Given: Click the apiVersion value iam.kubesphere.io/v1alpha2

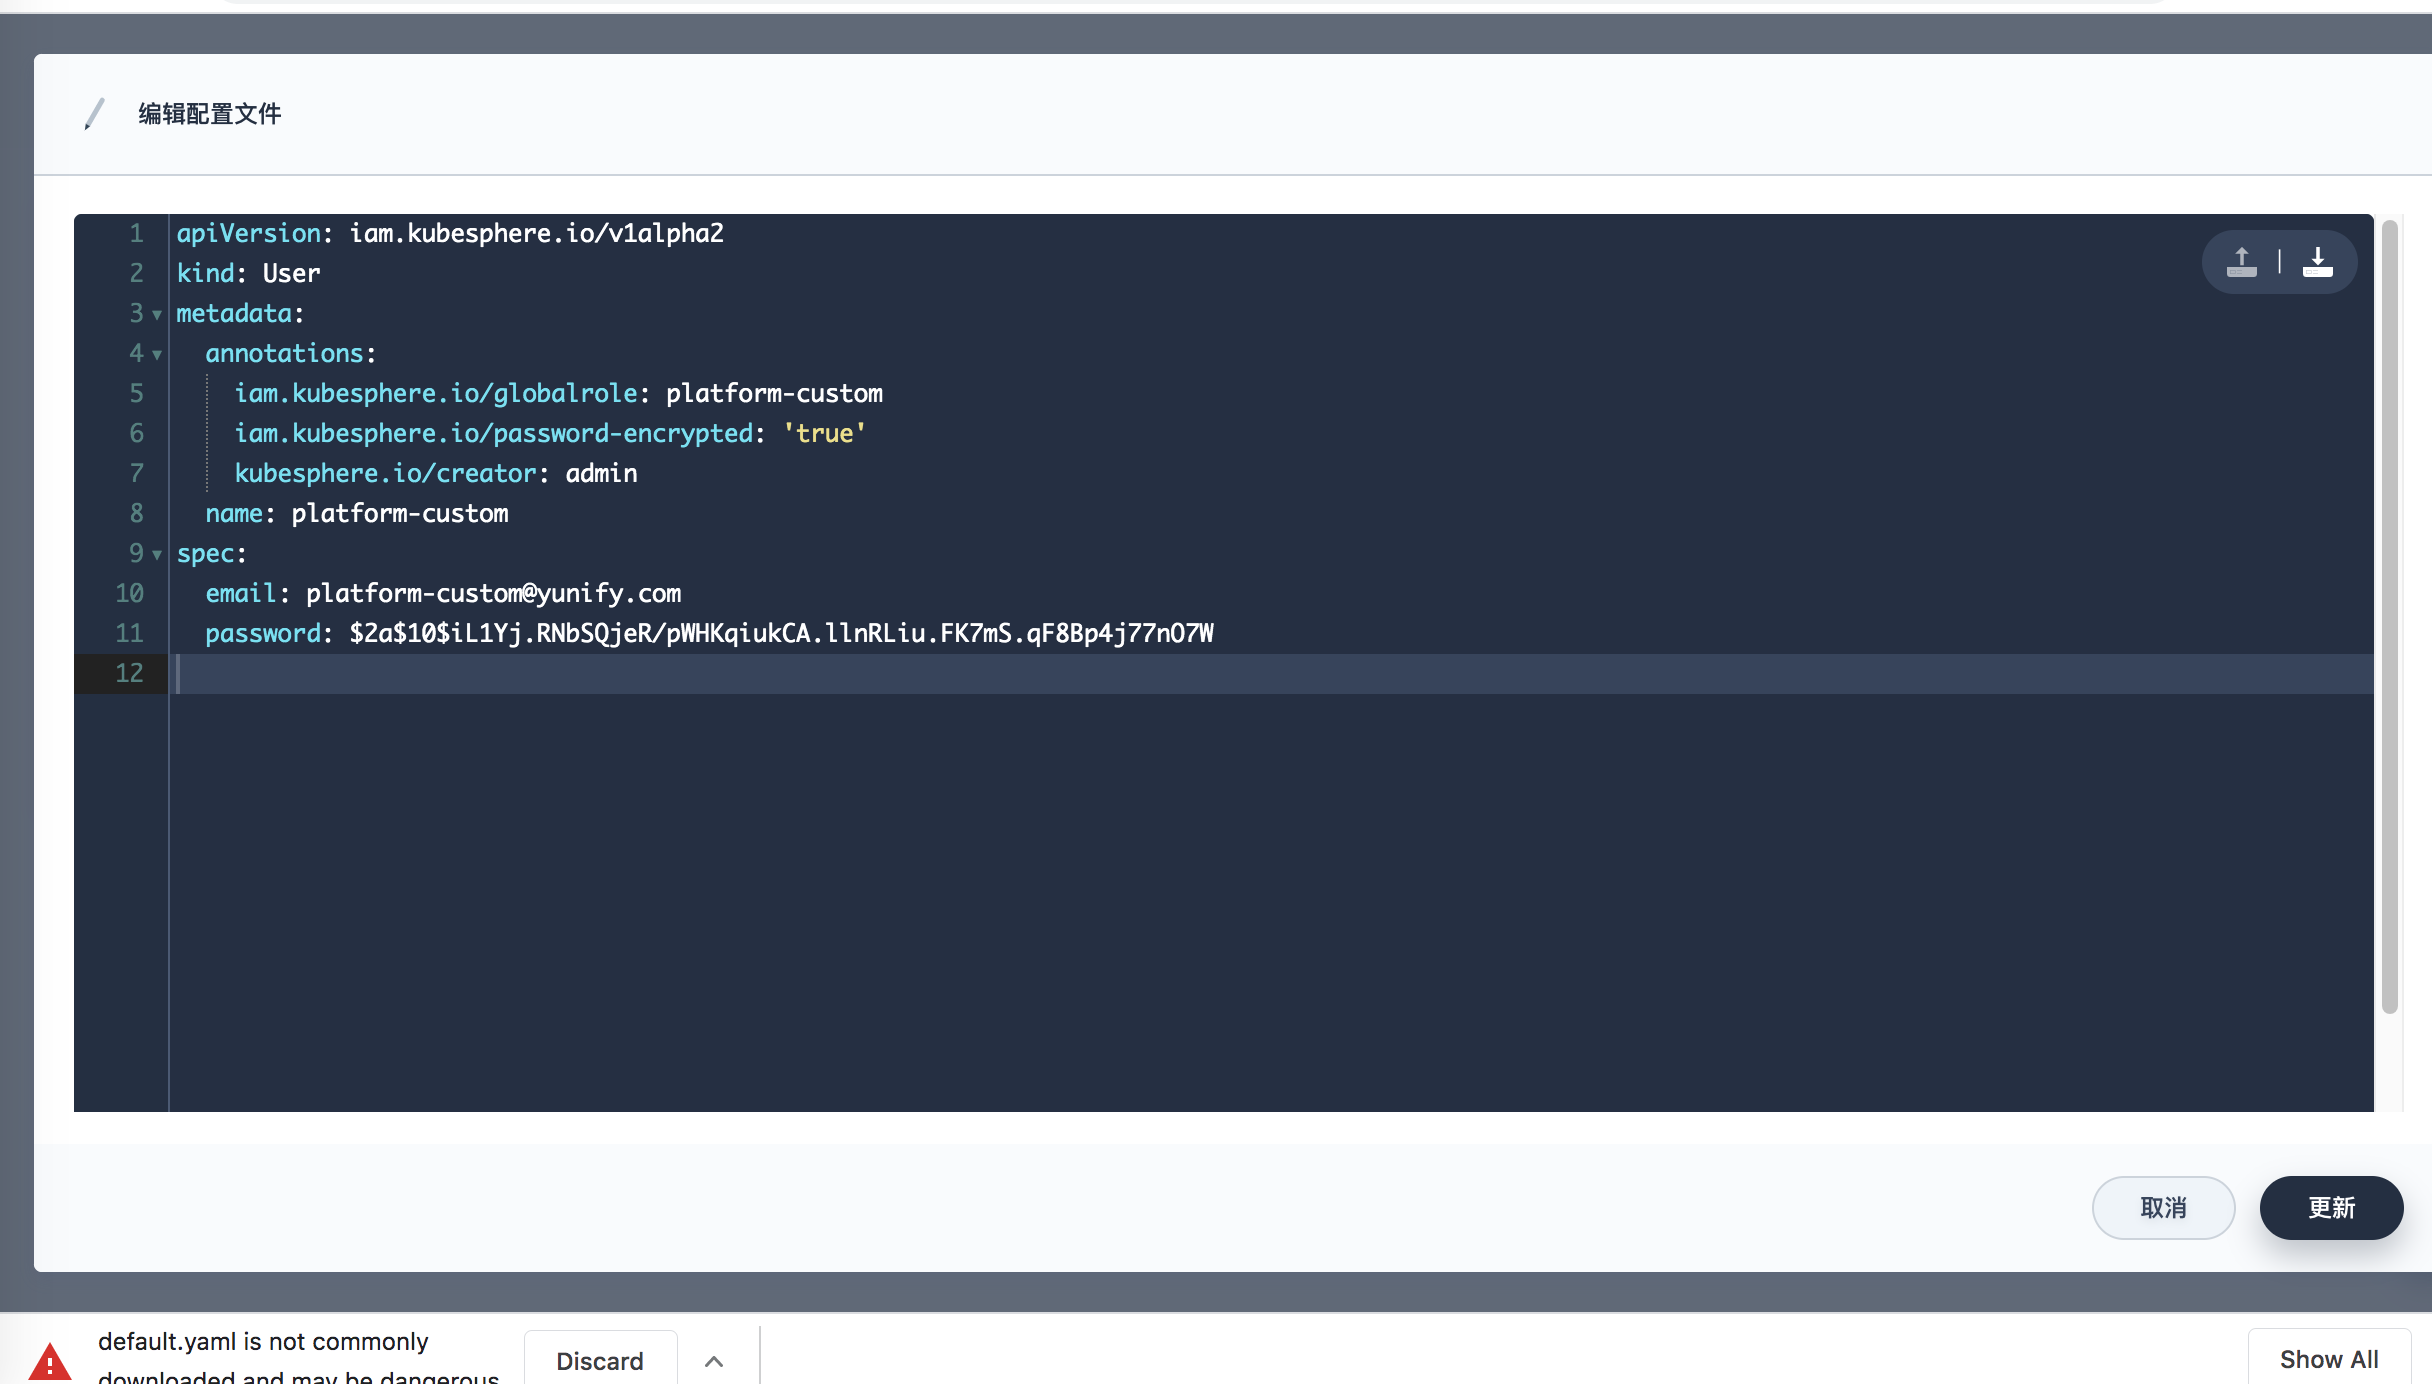Looking at the screenshot, I should (536, 233).
